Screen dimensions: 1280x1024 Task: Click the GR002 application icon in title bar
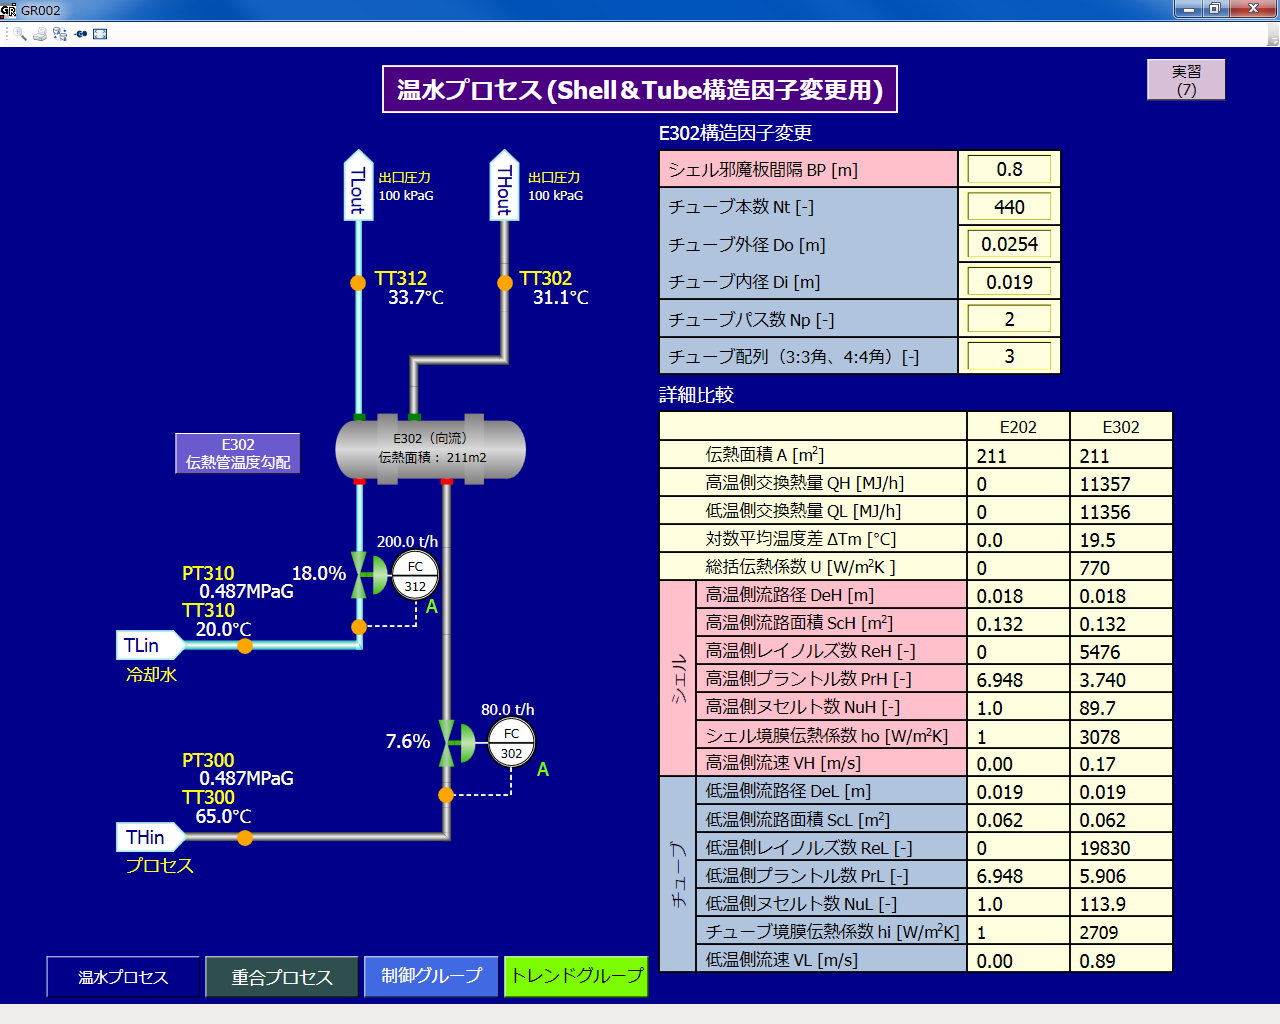pyautogui.click(x=8, y=10)
